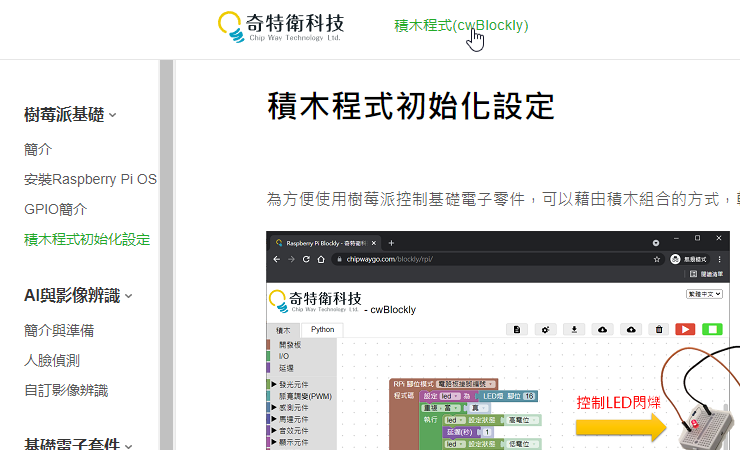Click the paragraph starting 為方便使用樹莓派
Viewport: 740px width, 450px height.
pyautogui.click(x=503, y=199)
